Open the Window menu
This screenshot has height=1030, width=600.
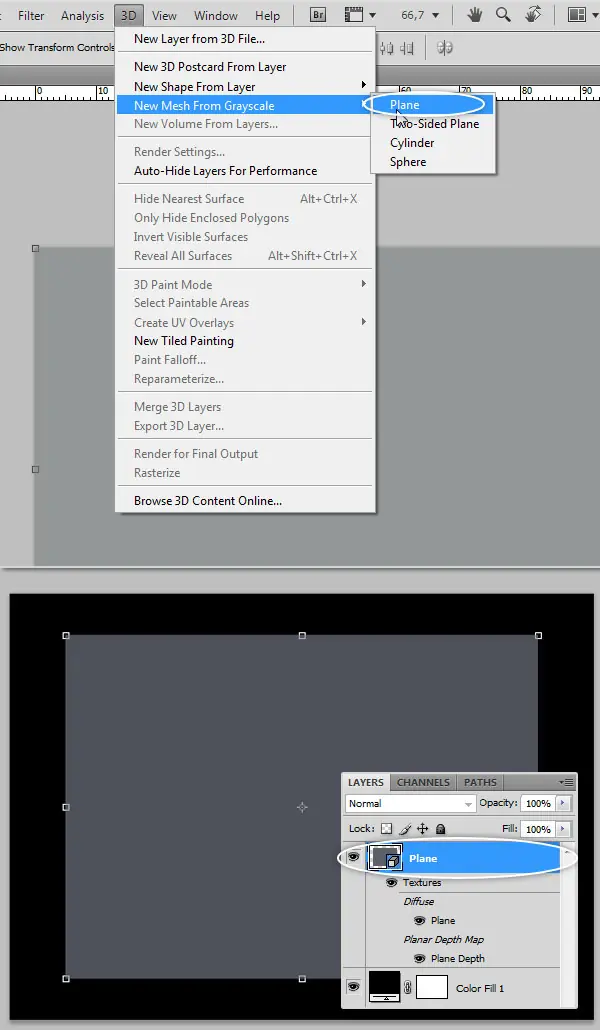pyautogui.click(x=216, y=15)
